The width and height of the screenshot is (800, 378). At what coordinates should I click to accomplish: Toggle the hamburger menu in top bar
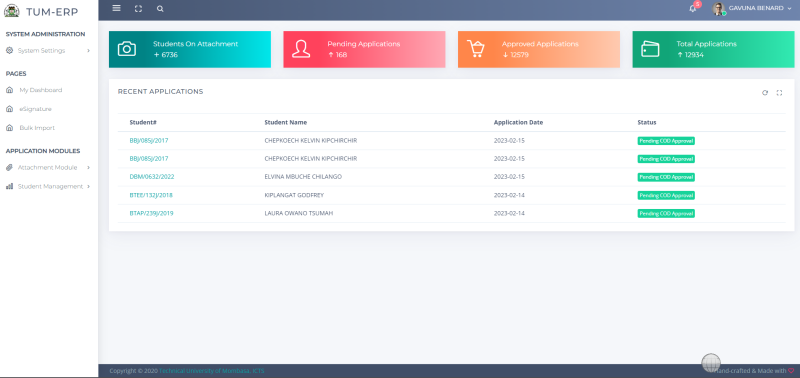tap(116, 8)
